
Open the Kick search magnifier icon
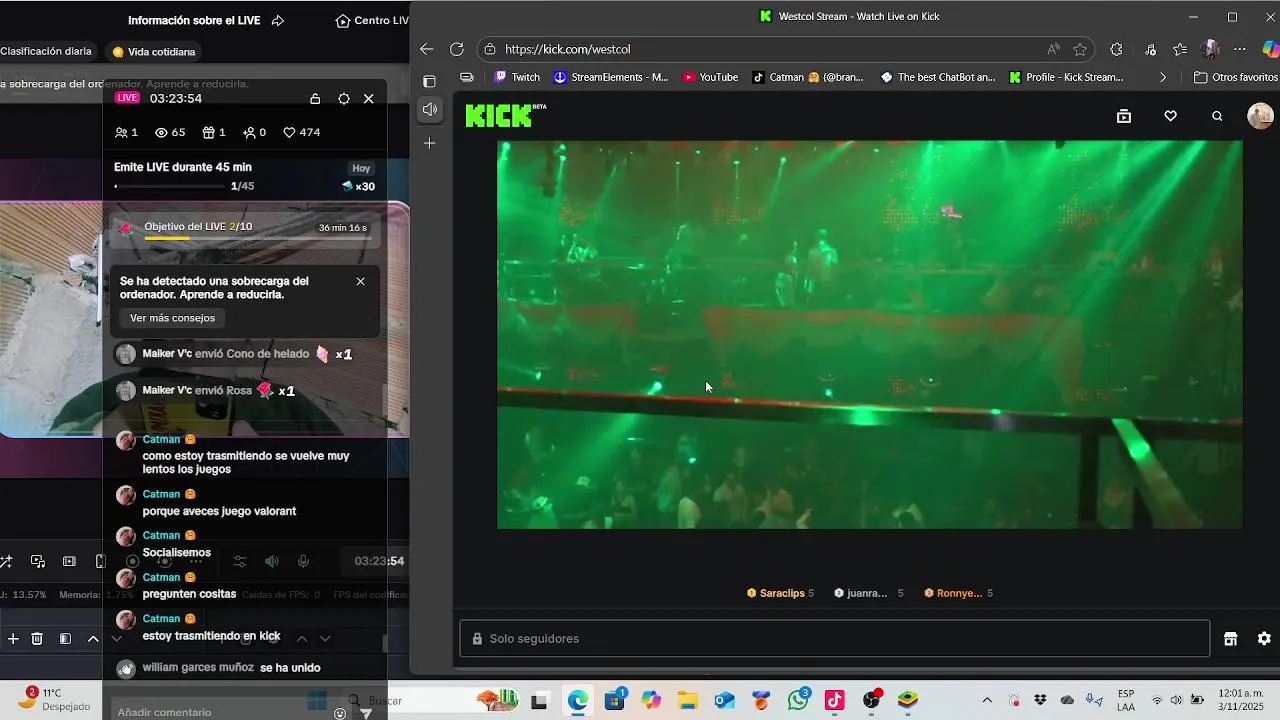[x=1217, y=116]
